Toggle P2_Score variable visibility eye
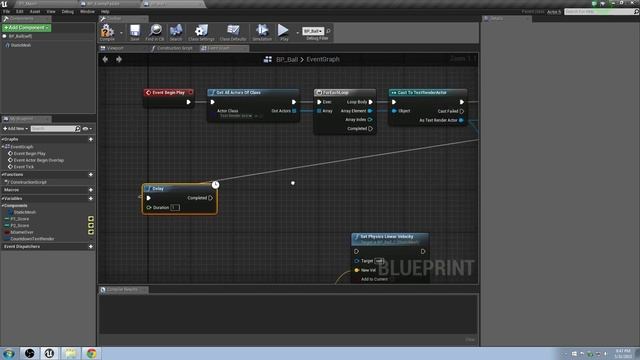Image resolution: width=640 pixels, height=360 pixels. (x=91, y=225)
